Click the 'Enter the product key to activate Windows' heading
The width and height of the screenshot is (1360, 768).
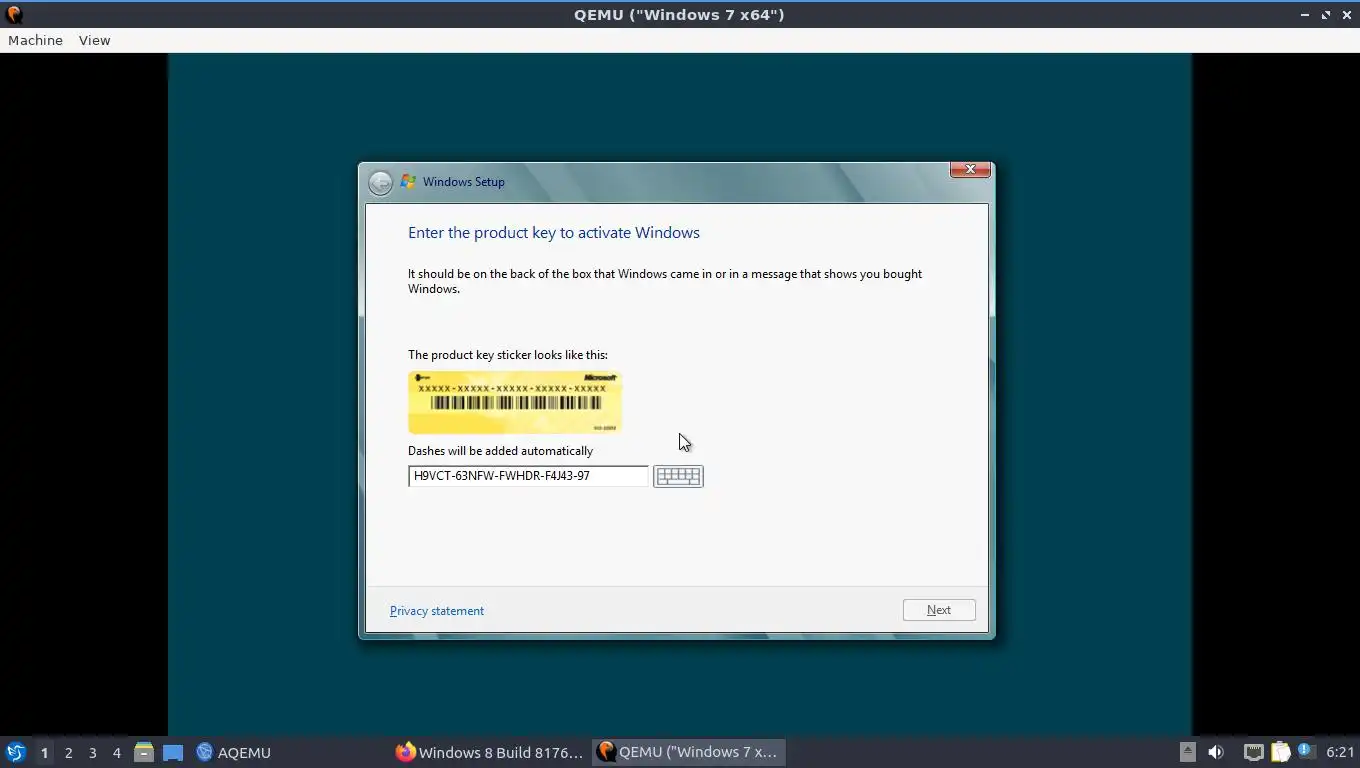tap(554, 233)
